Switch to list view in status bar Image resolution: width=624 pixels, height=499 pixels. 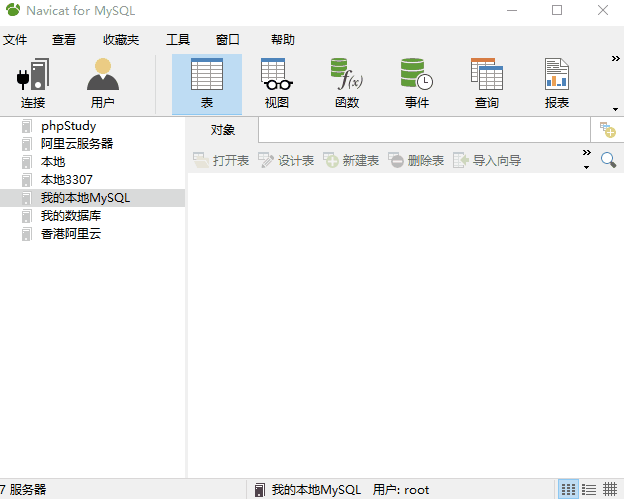tap(589, 489)
